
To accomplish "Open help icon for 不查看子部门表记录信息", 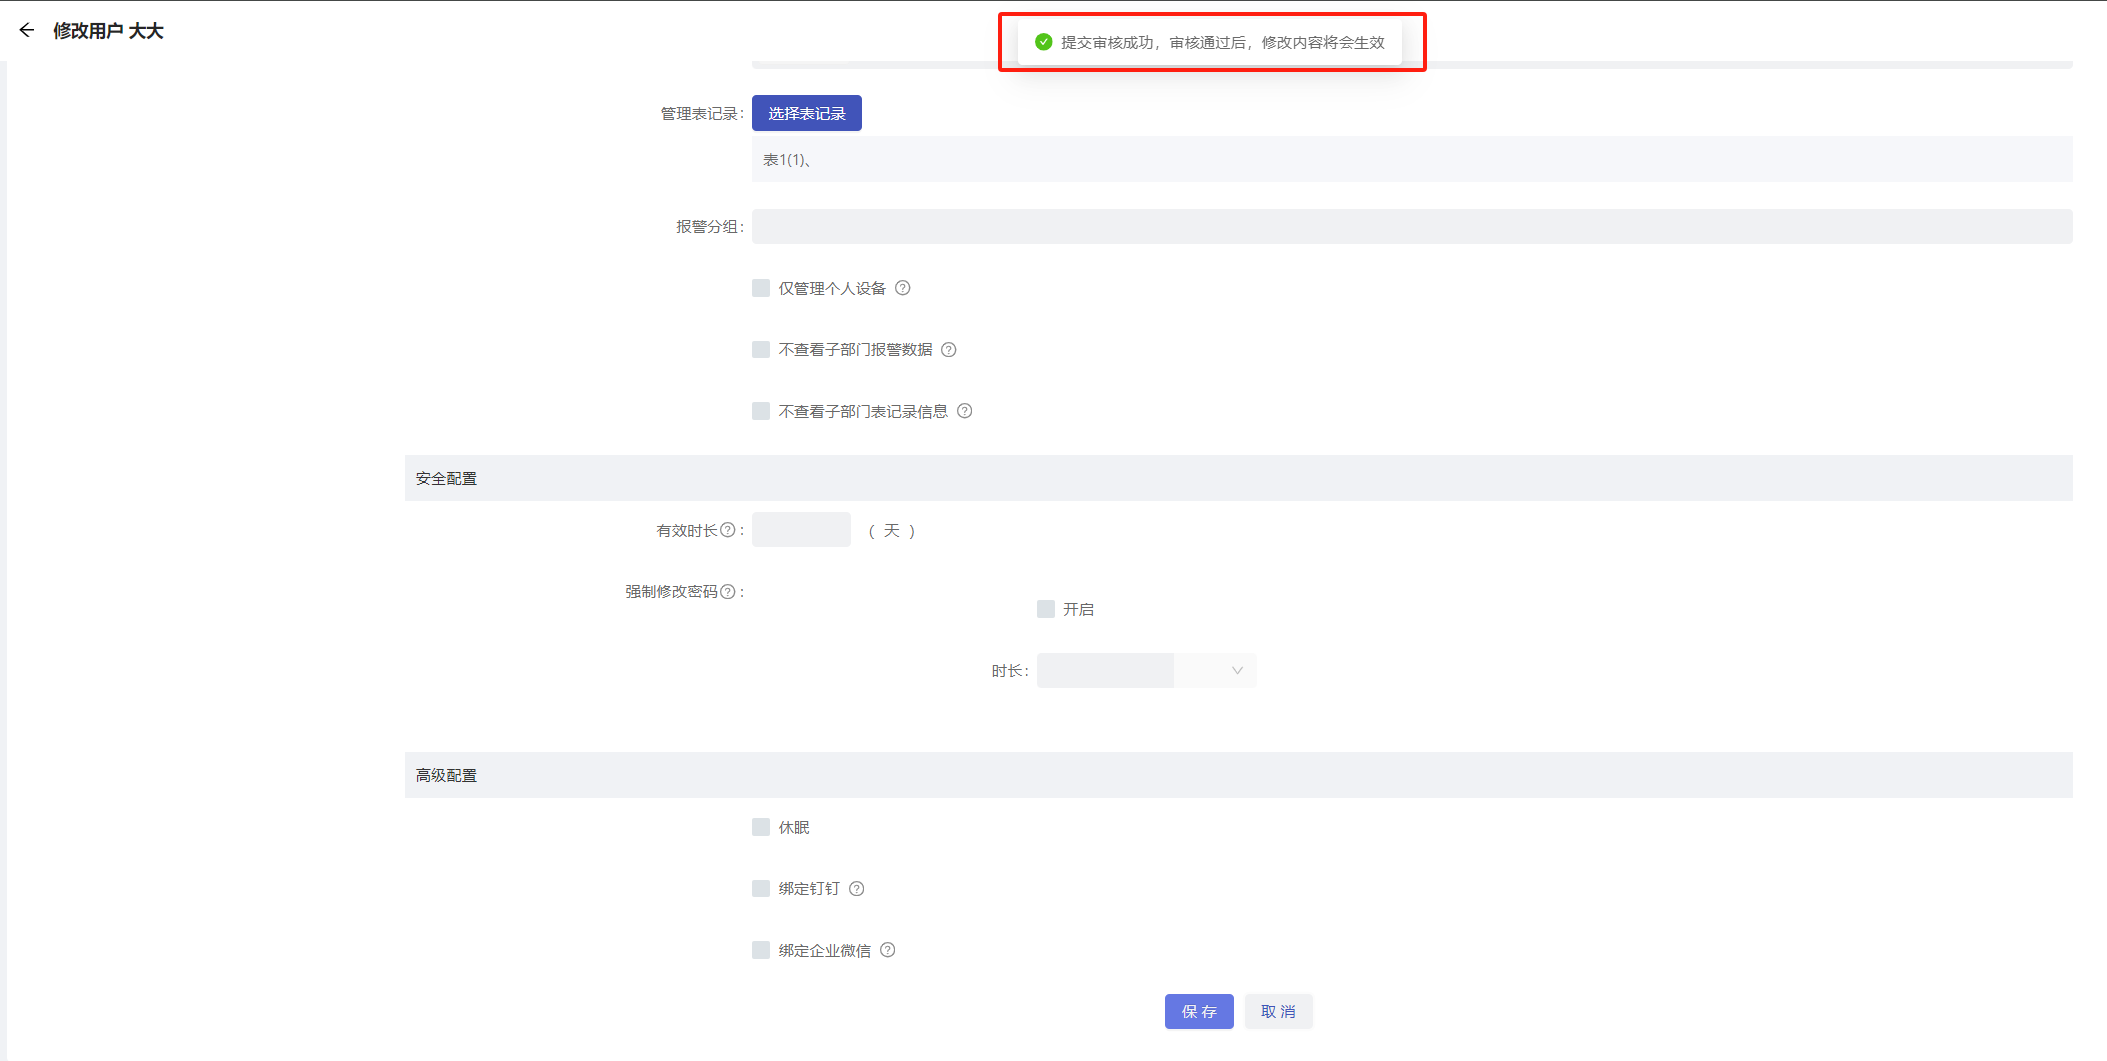I will click(965, 411).
